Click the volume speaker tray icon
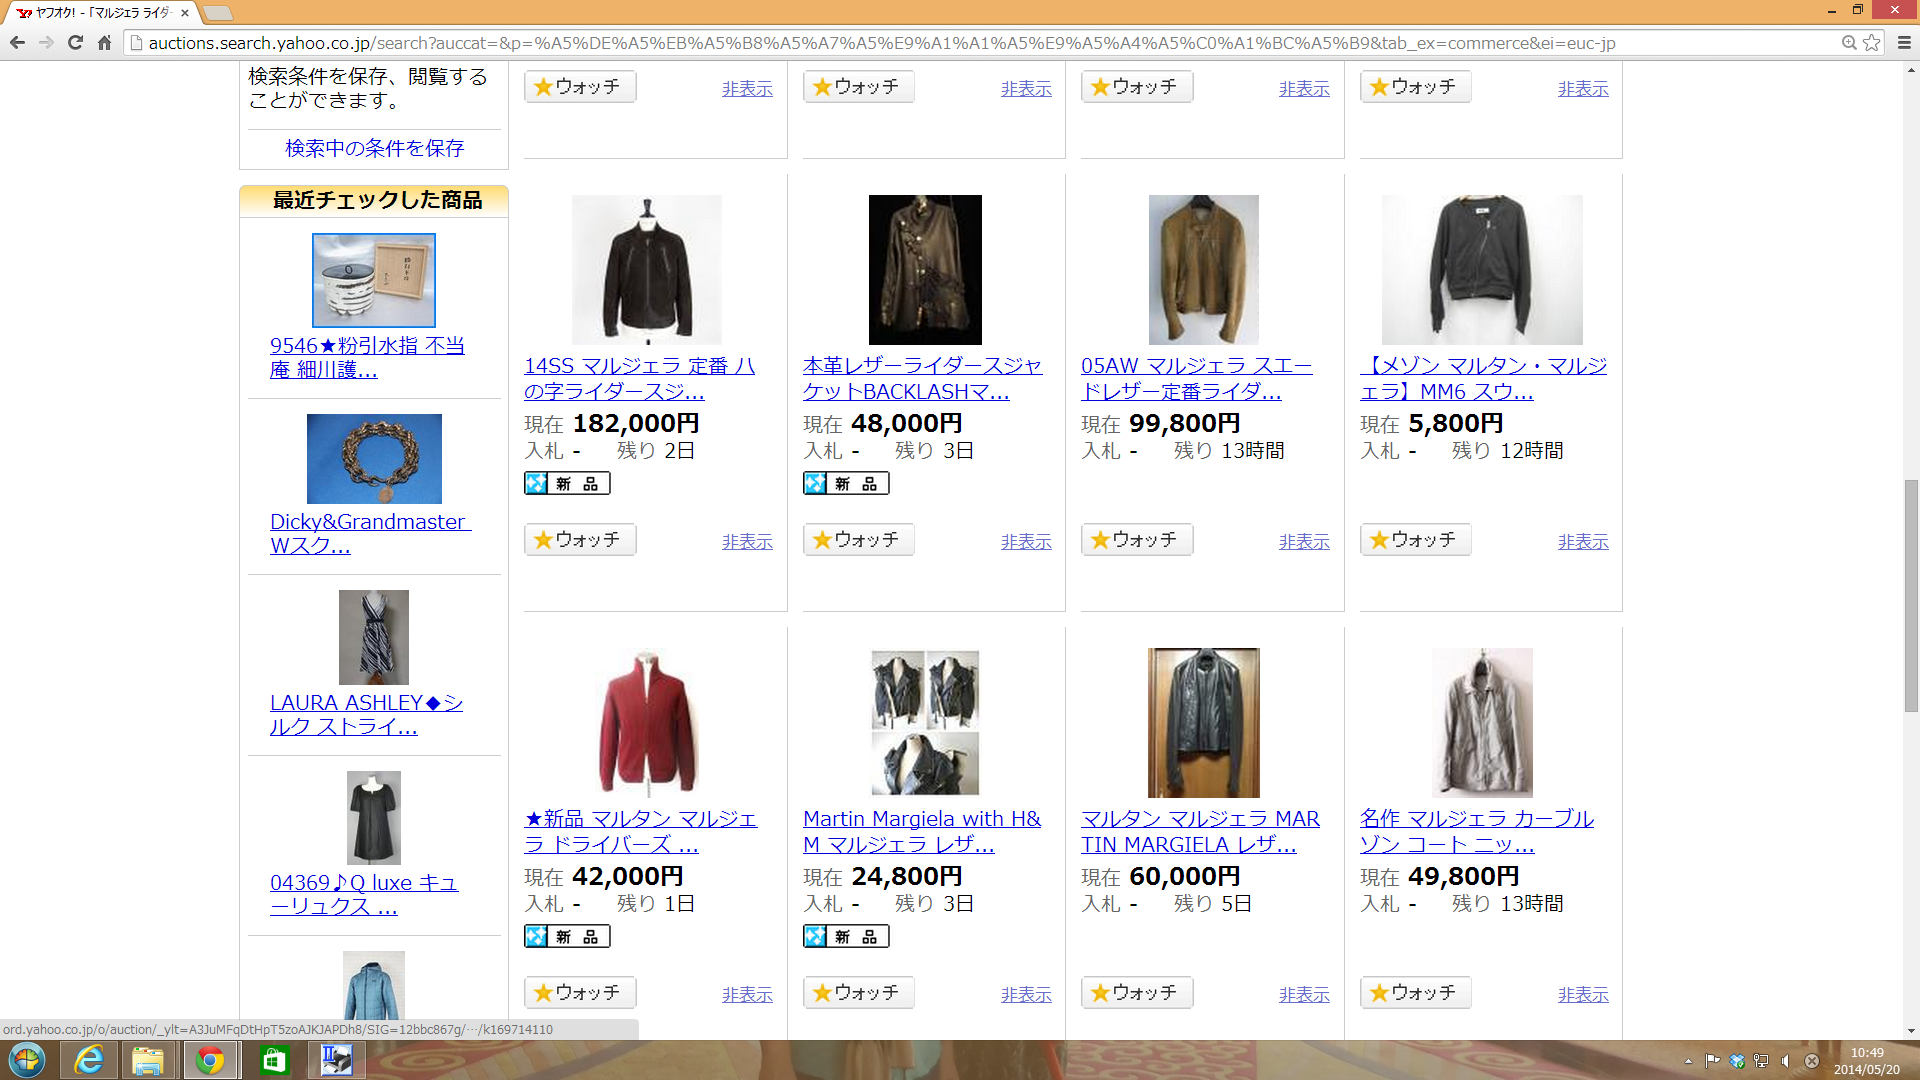The height and width of the screenshot is (1080, 1920). [x=1786, y=1061]
